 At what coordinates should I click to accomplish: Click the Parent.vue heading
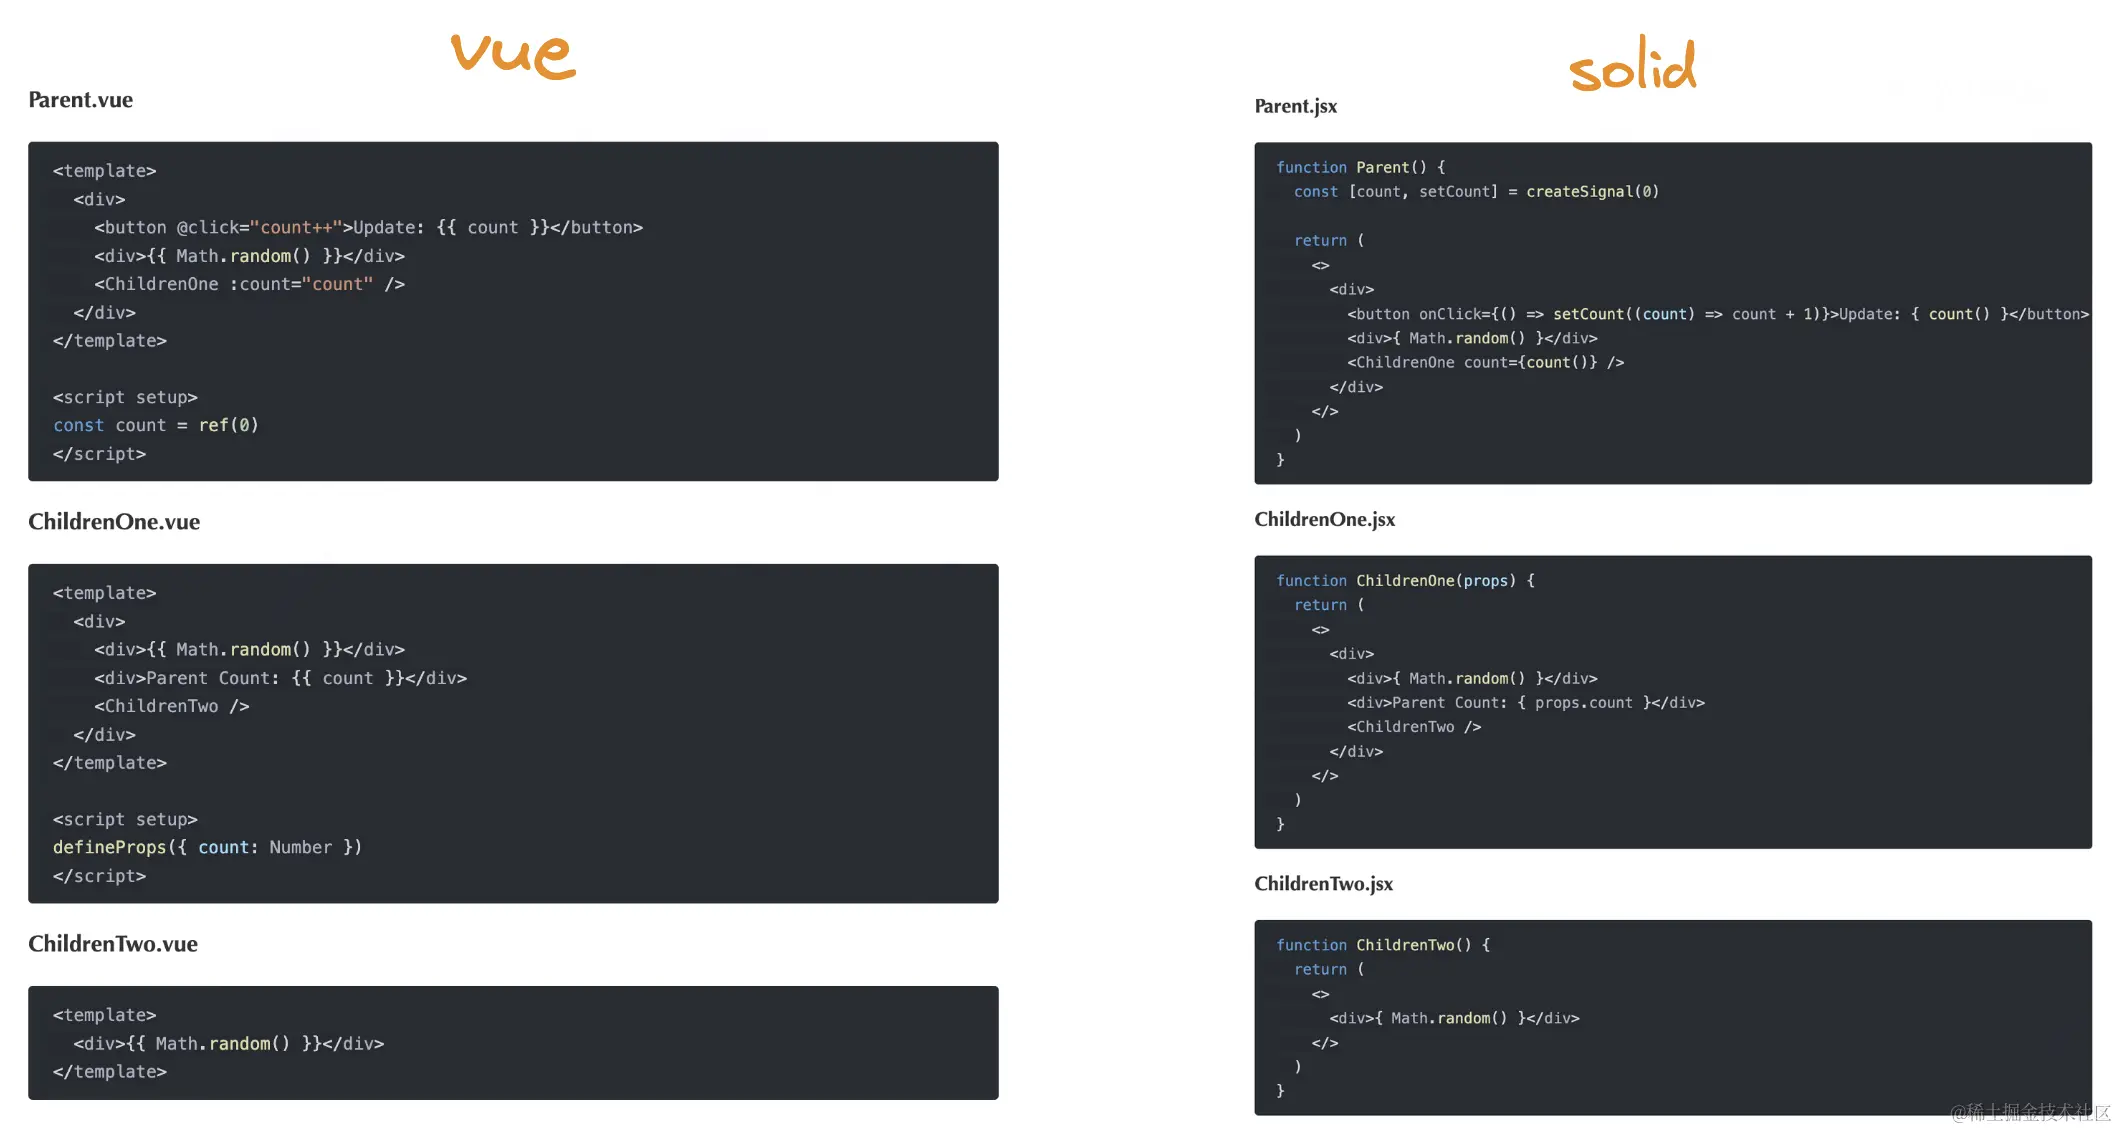click(80, 100)
